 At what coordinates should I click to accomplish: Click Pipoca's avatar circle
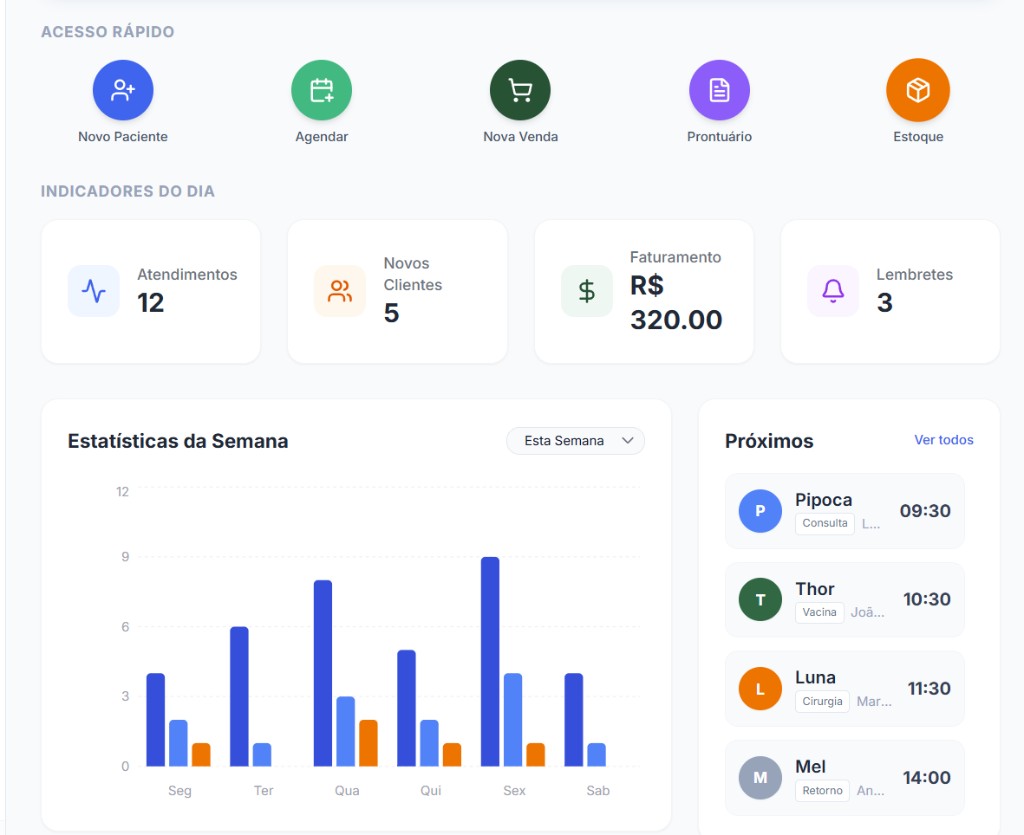coord(760,511)
